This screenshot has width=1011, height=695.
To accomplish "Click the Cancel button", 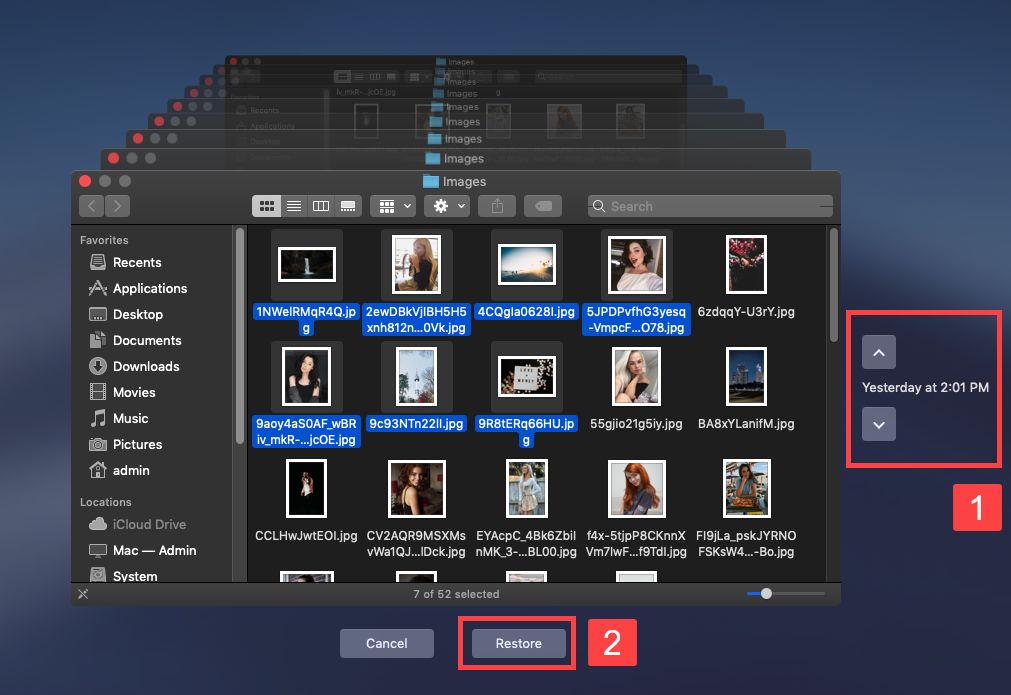I will [386, 643].
